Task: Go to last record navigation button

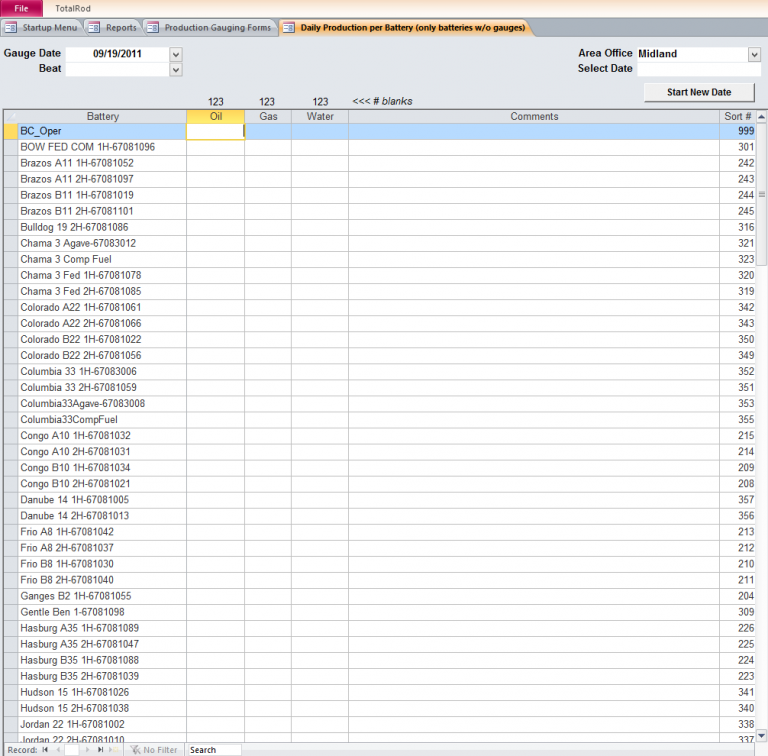Action: pyautogui.click(x=100, y=750)
